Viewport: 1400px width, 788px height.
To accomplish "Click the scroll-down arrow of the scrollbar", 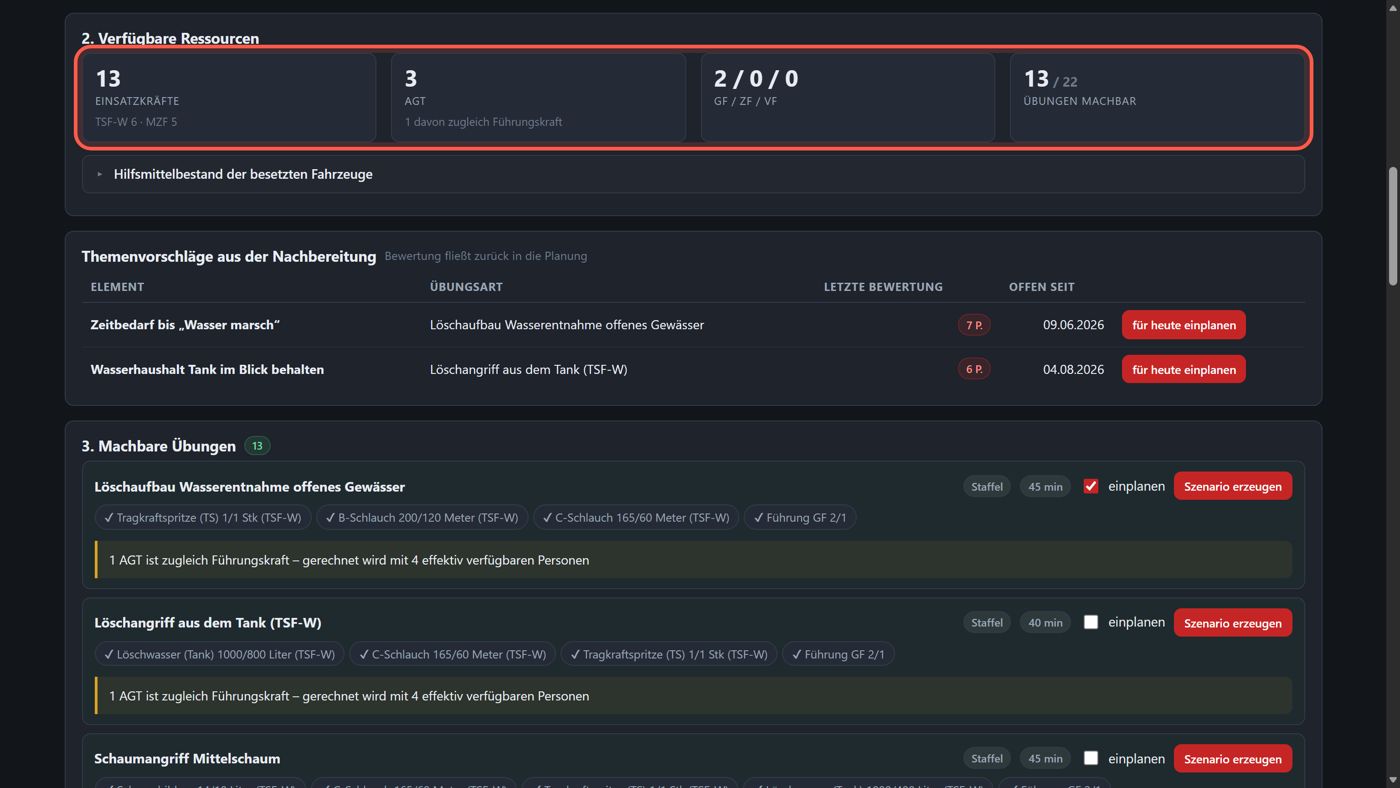I will [x=1392, y=780].
